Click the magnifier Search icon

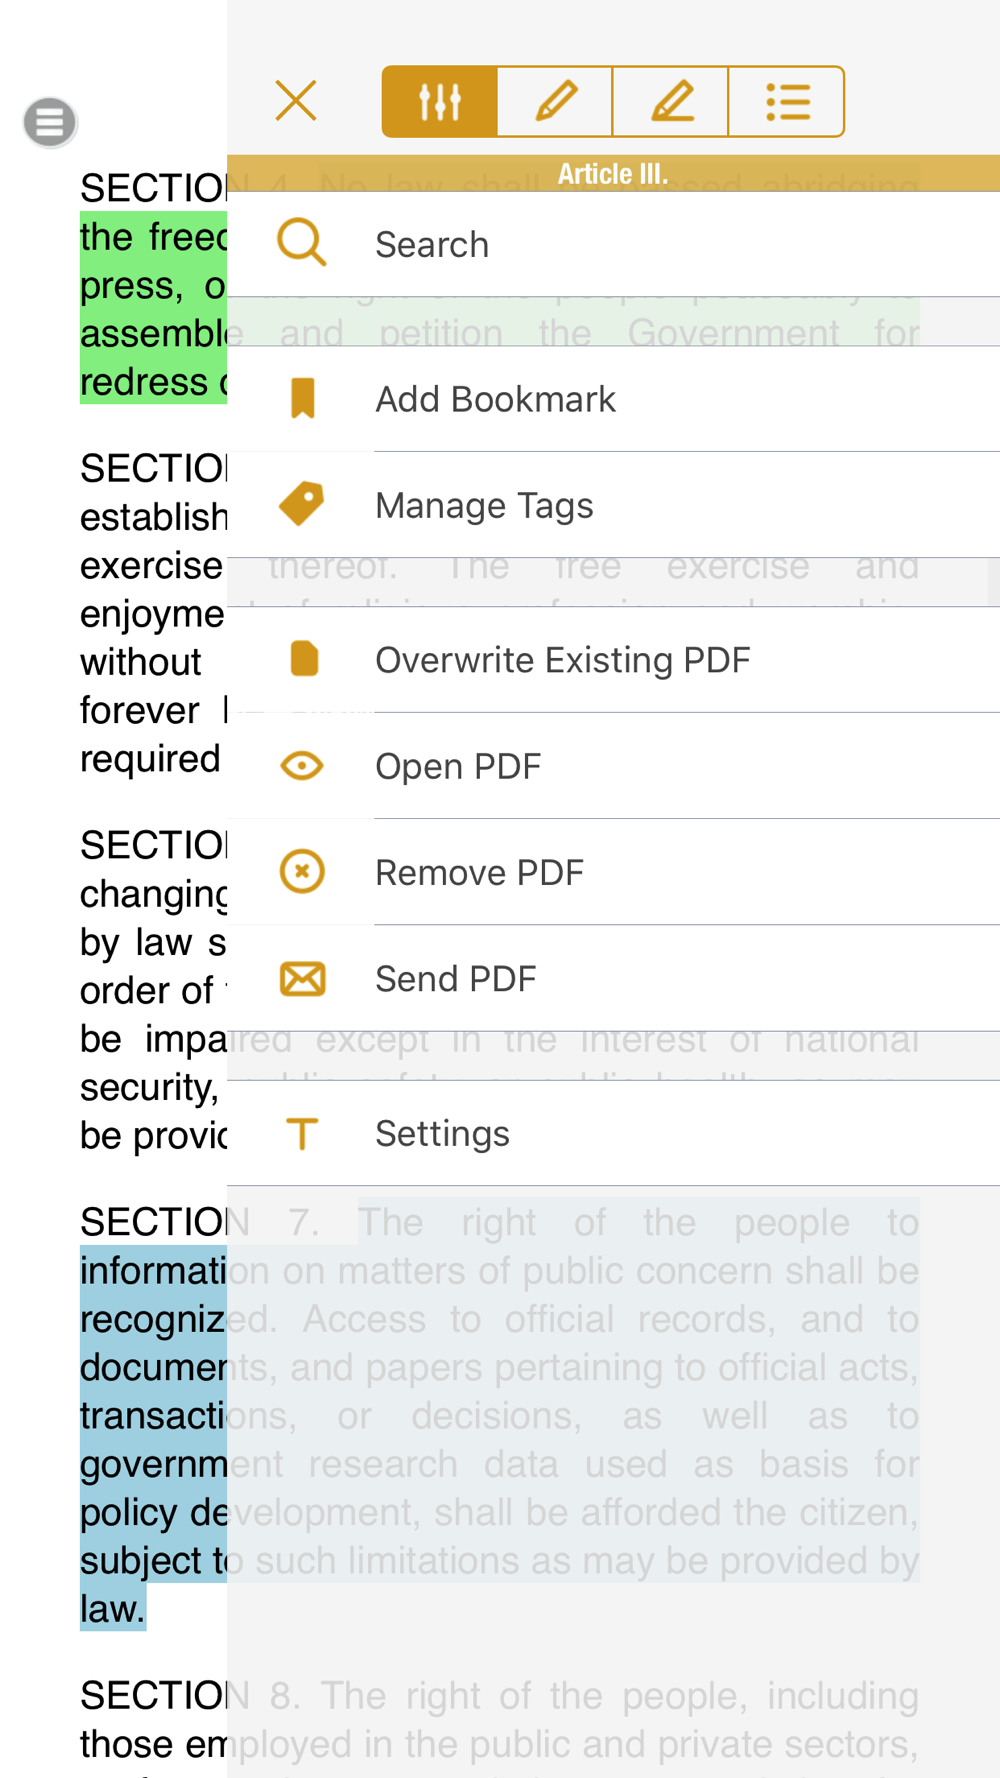click(x=301, y=243)
